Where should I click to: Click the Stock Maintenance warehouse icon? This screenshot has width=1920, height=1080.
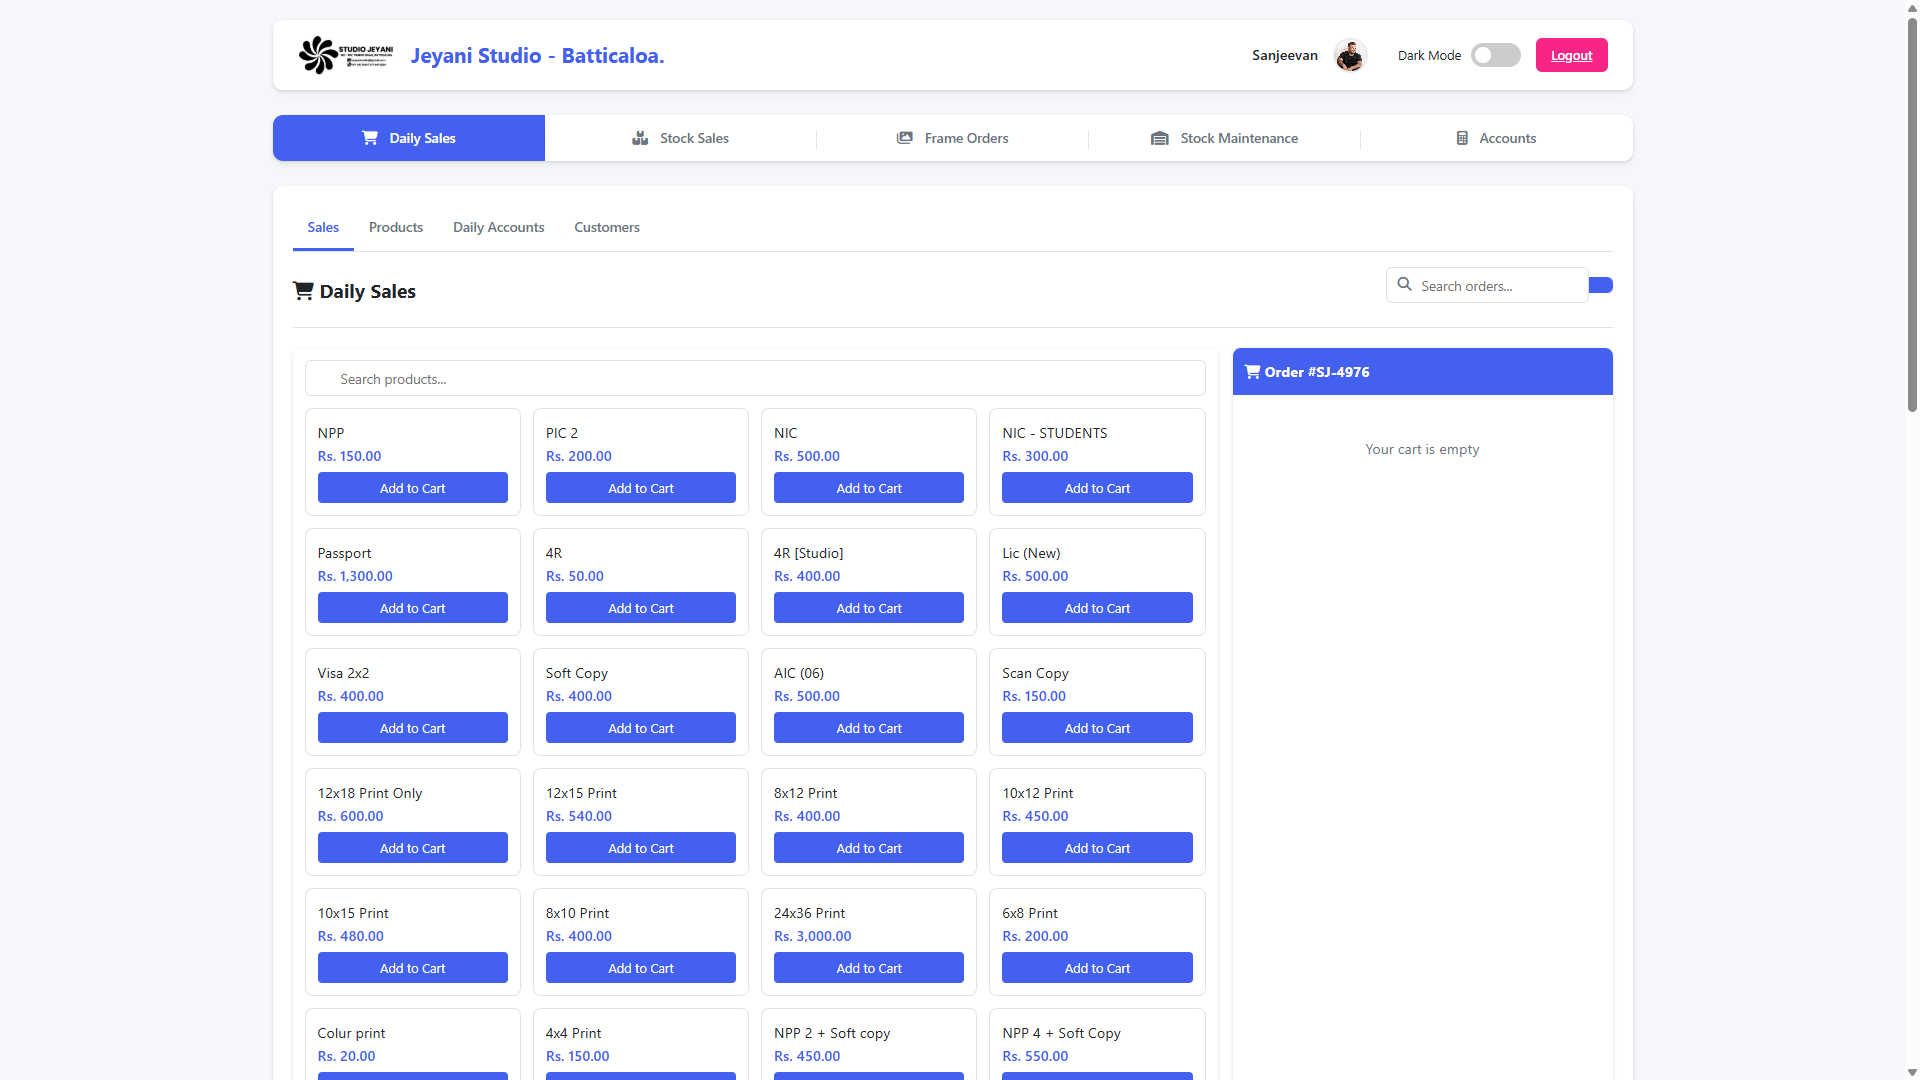click(x=1160, y=138)
